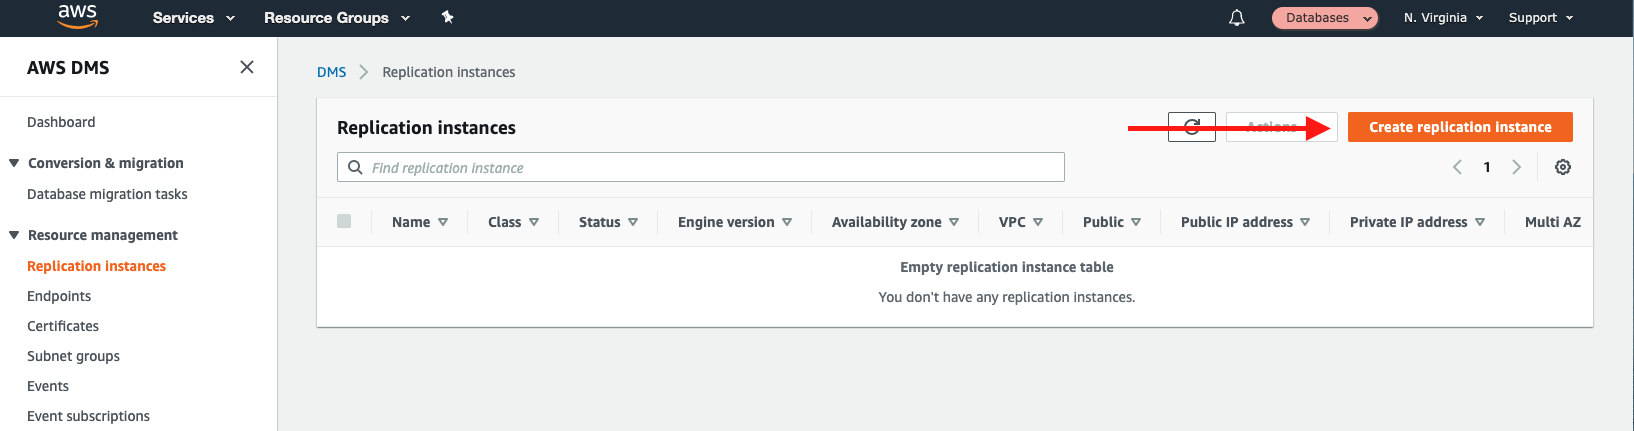Go to next page of results
This screenshot has width=1634, height=431.
1516,167
